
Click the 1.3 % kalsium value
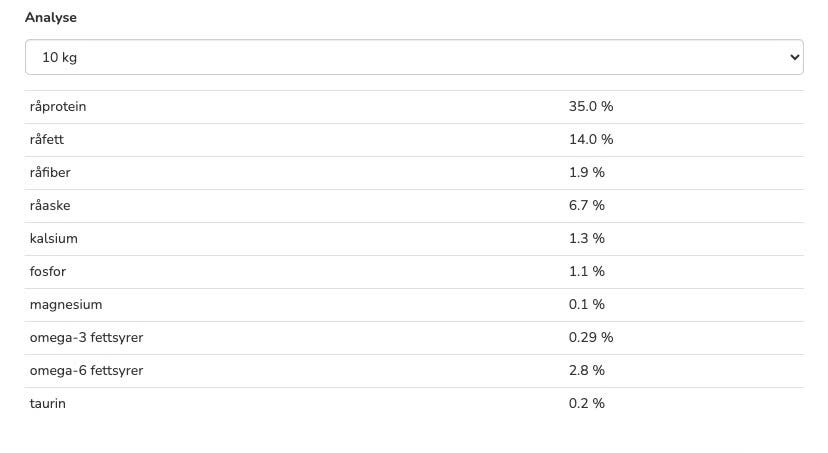587,238
